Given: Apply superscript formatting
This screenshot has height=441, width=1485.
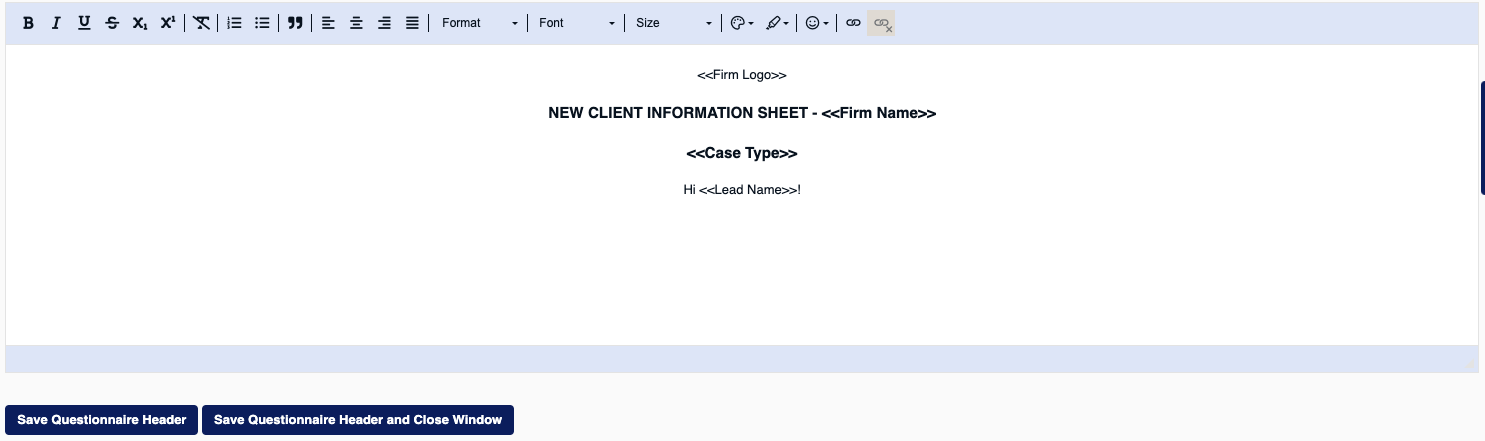Looking at the screenshot, I should (168, 23).
